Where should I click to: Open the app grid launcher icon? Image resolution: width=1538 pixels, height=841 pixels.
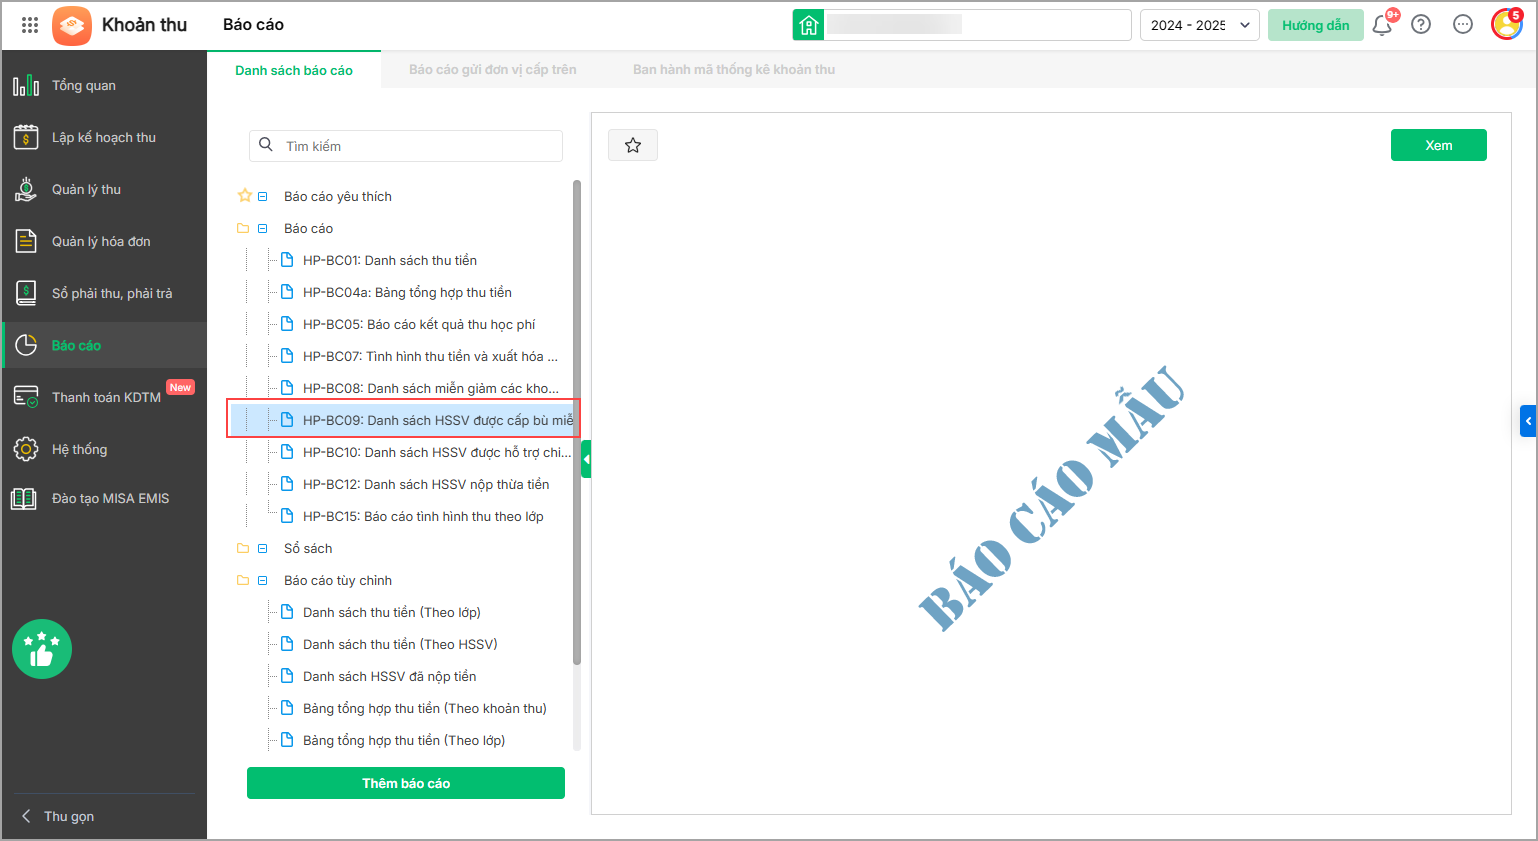pos(30,25)
